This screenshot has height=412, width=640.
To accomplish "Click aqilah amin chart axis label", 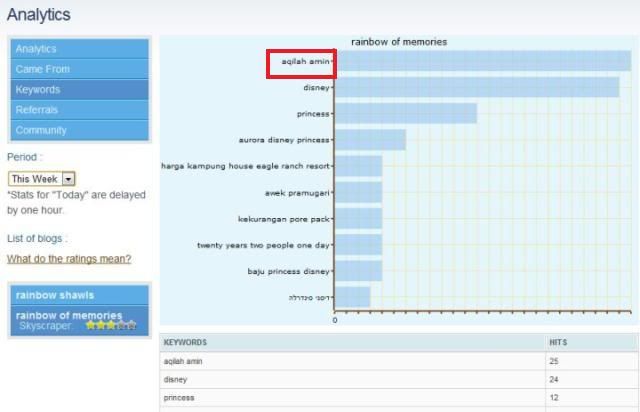I will tap(302, 62).
